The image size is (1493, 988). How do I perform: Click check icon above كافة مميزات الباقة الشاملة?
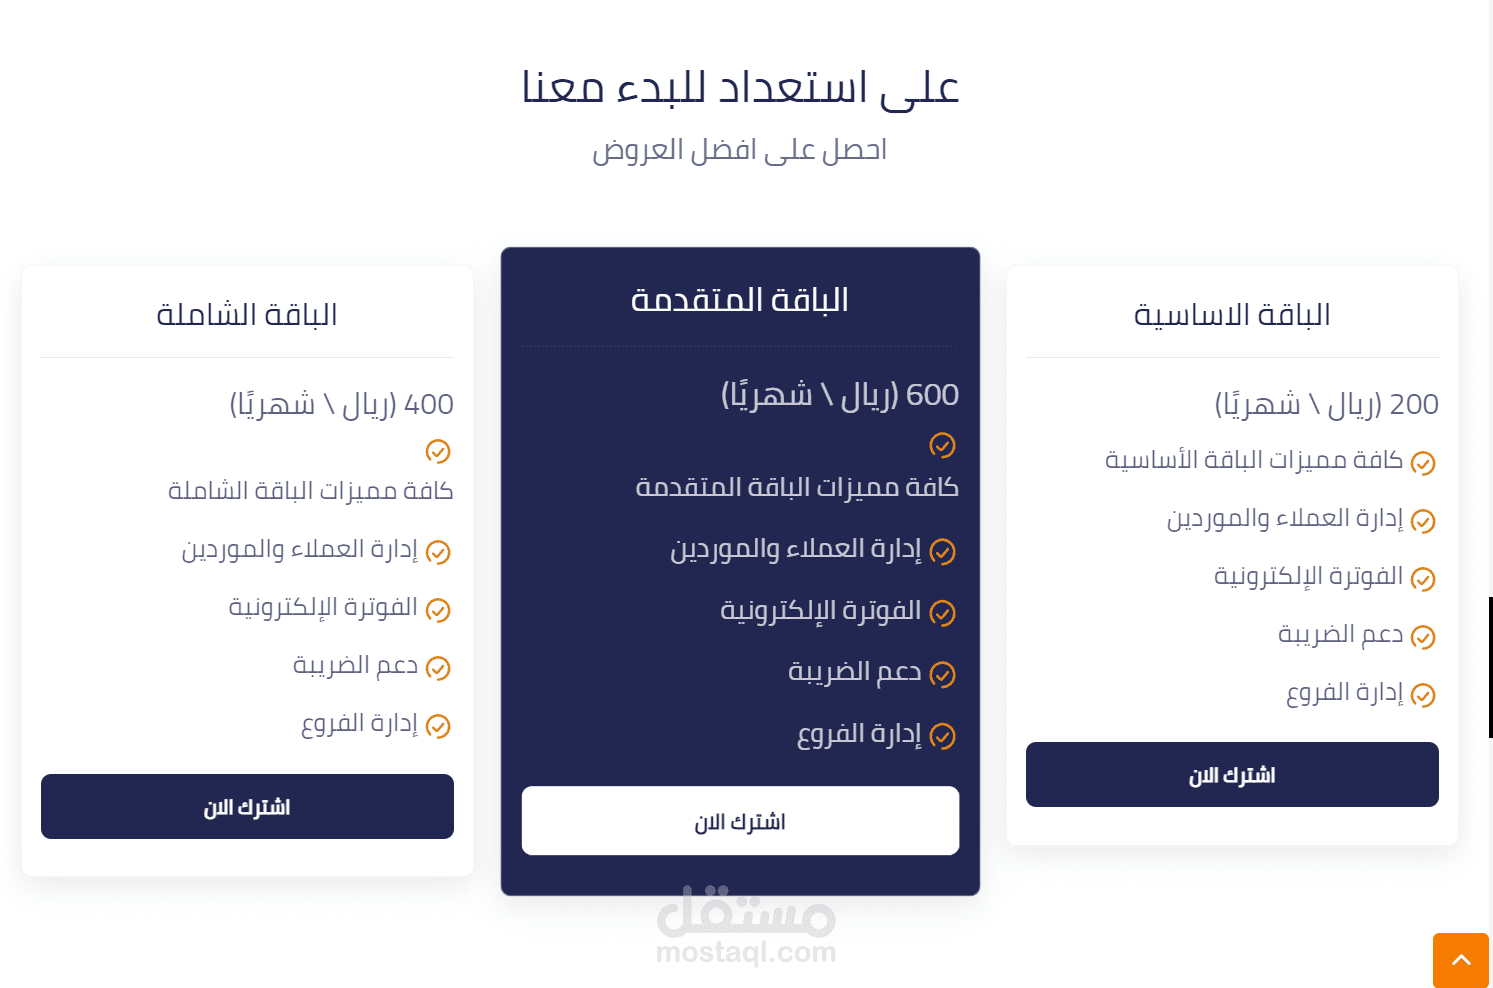[438, 451]
